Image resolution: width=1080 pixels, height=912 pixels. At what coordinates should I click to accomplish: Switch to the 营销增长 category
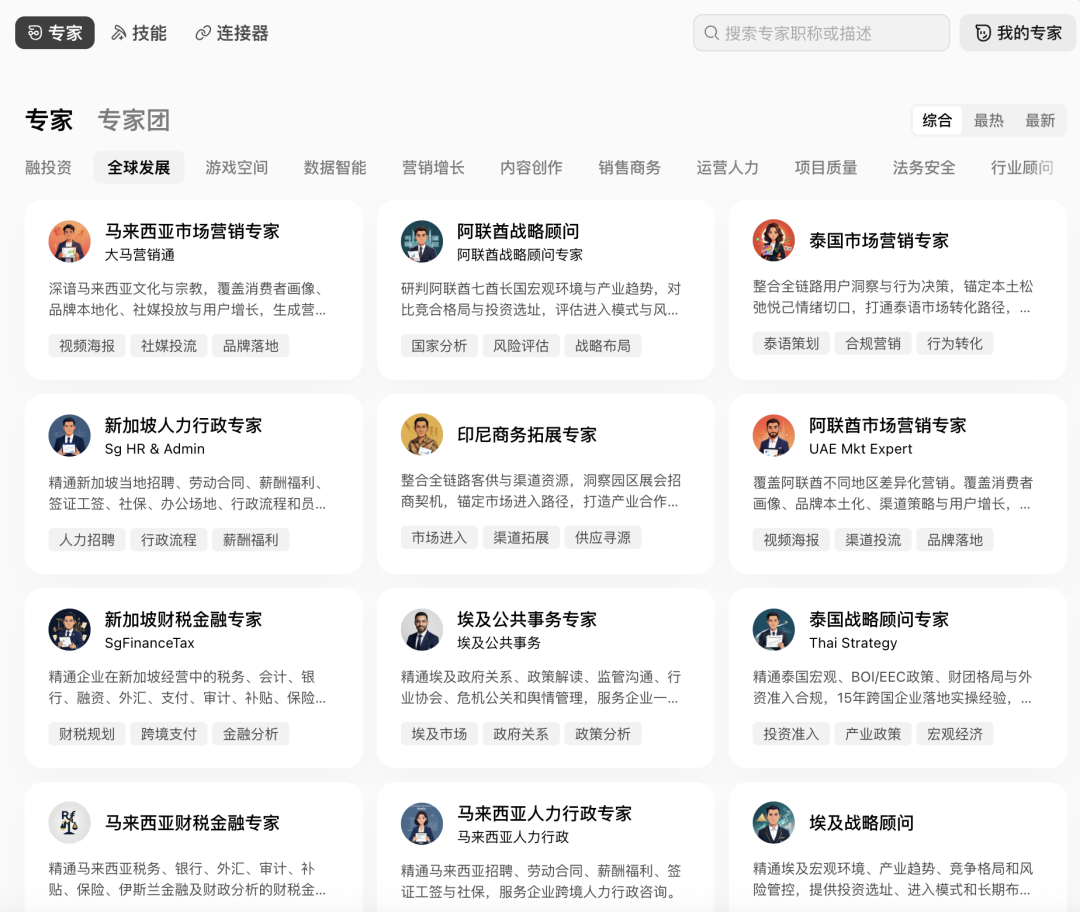[x=433, y=167]
